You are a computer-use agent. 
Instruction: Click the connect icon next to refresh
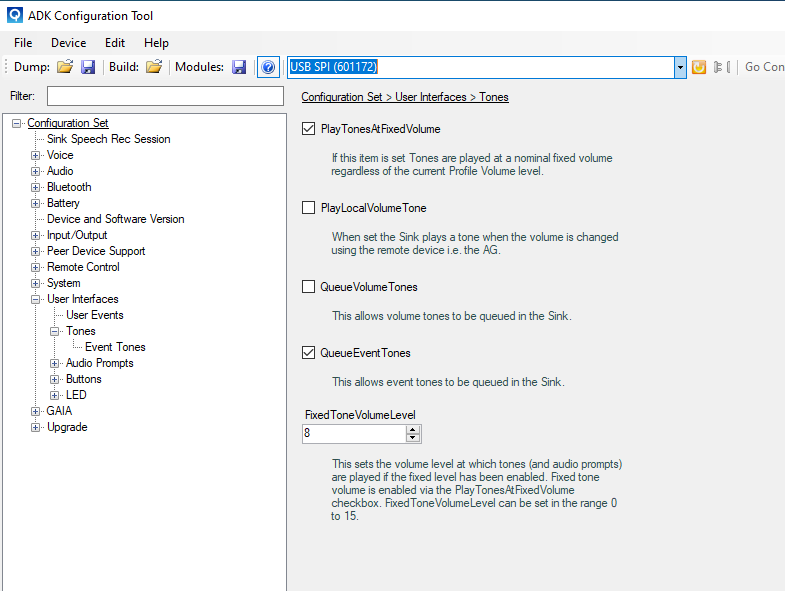[x=719, y=67]
